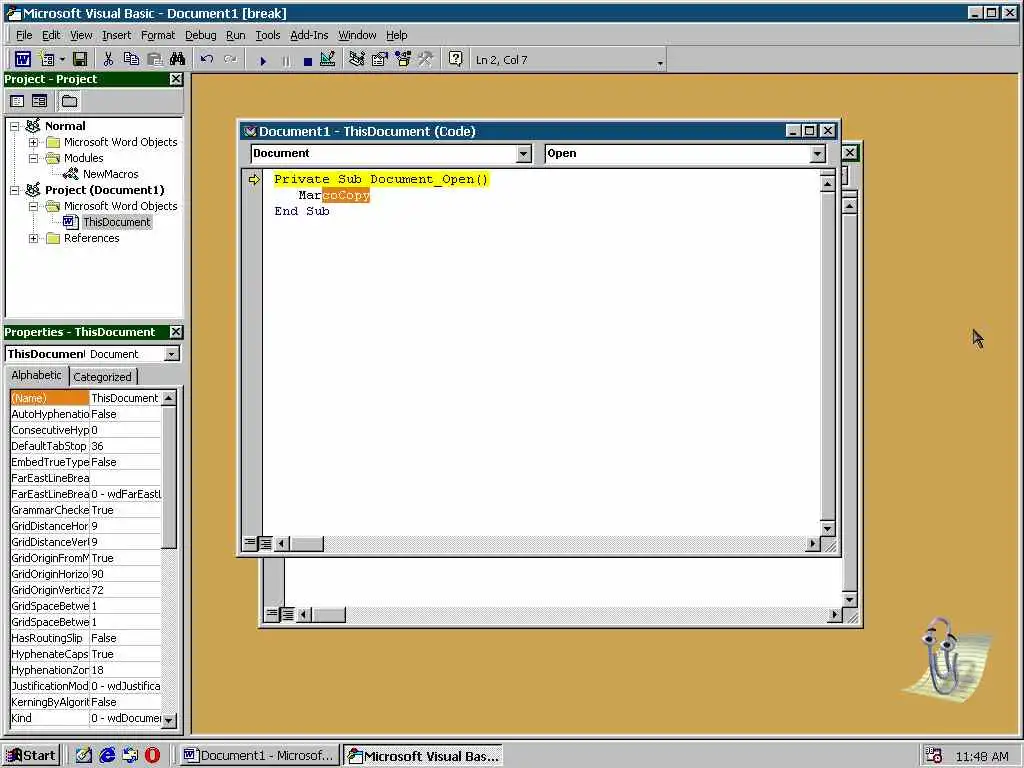
Task: Select the DefaultTabStop property value 36
Action: tap(125, 446)
